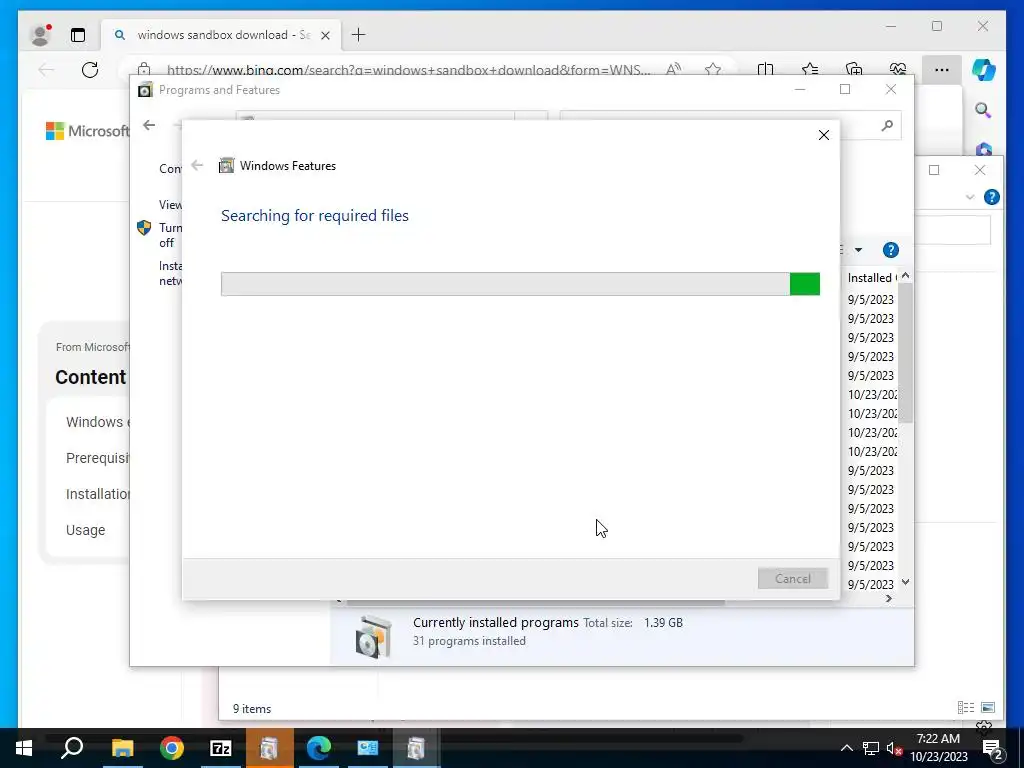
Task: Click the first 10/23 date row
Action: point(872,394)
